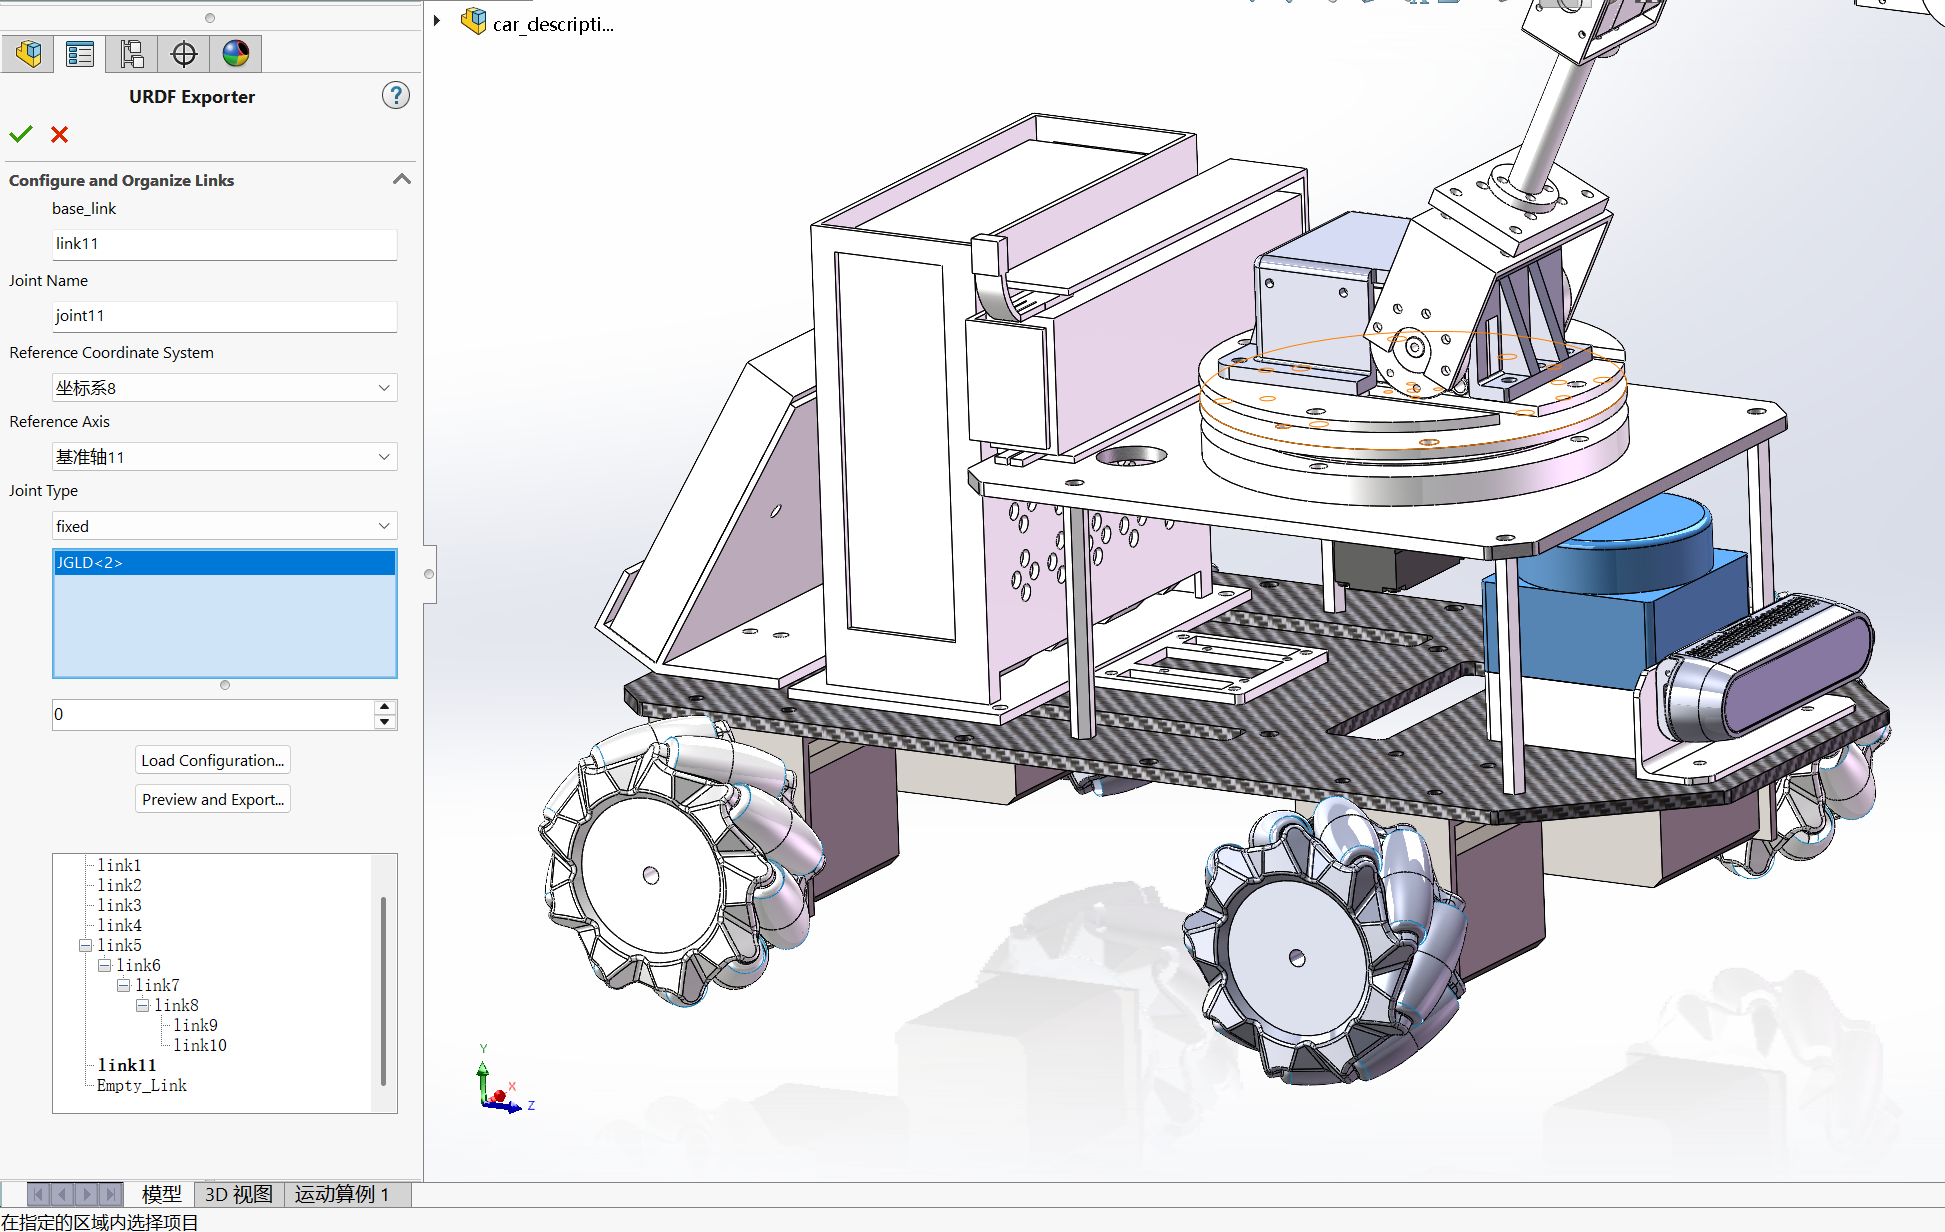
Task: Select link2 in the link tree
Action: pos(119,885)
